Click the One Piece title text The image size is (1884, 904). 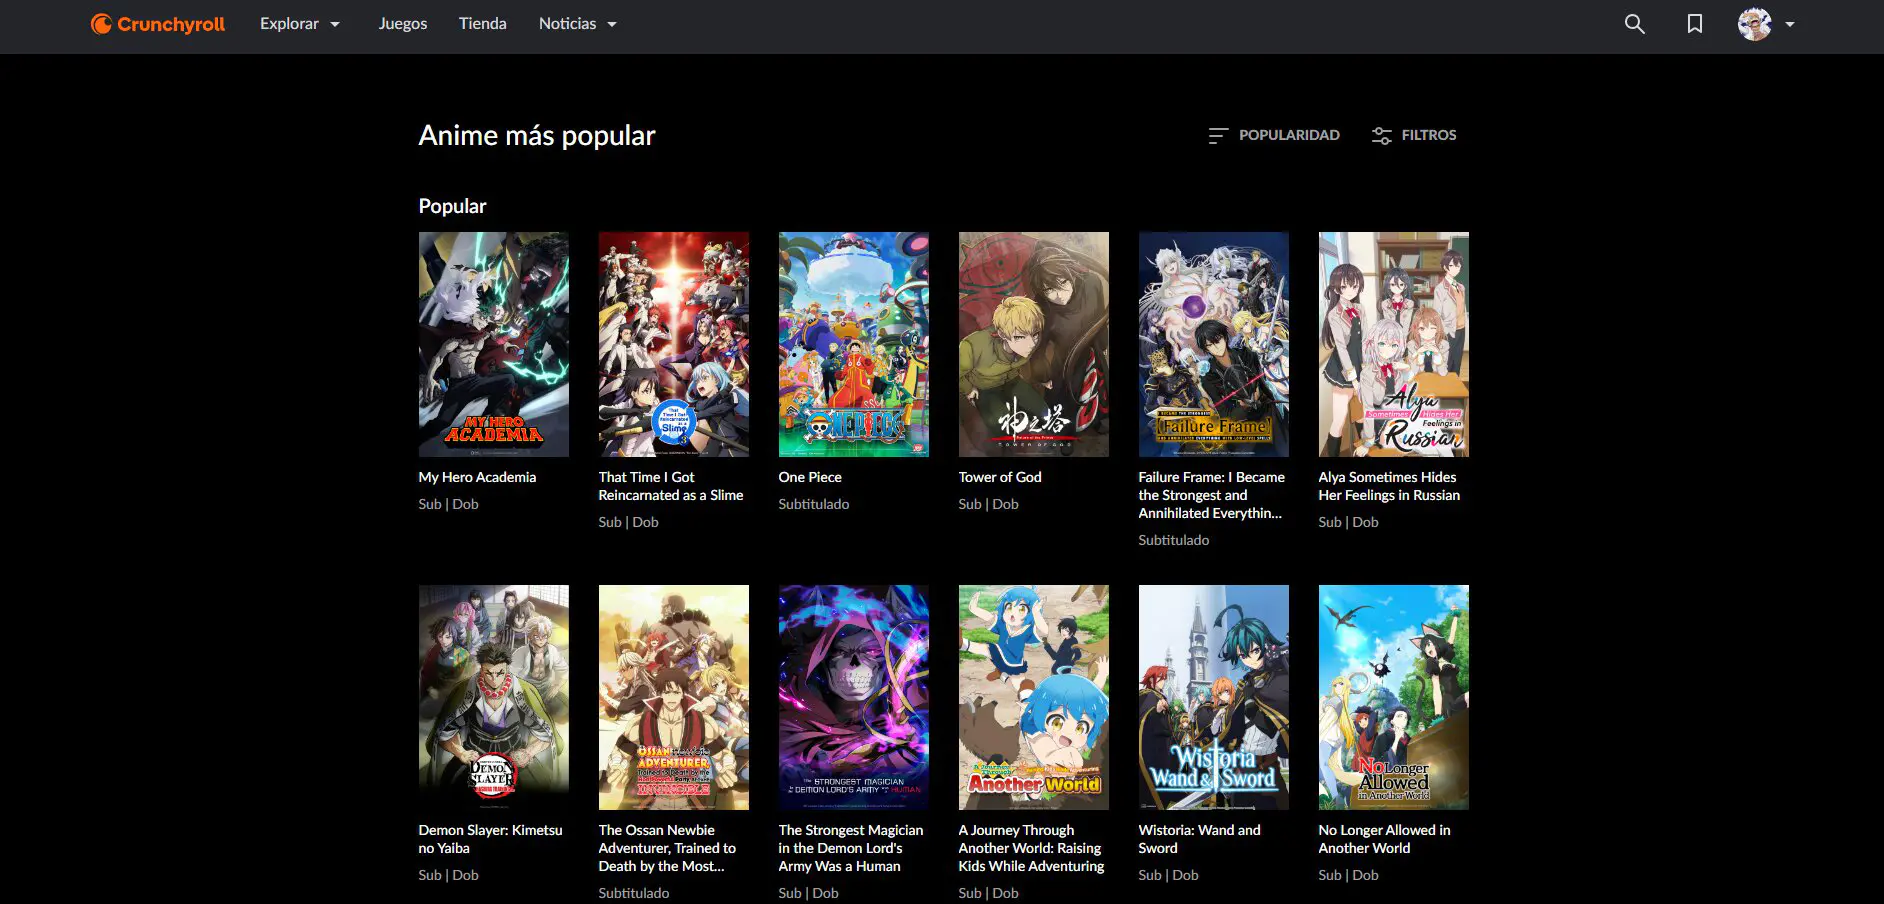click(x=810, y=477)
